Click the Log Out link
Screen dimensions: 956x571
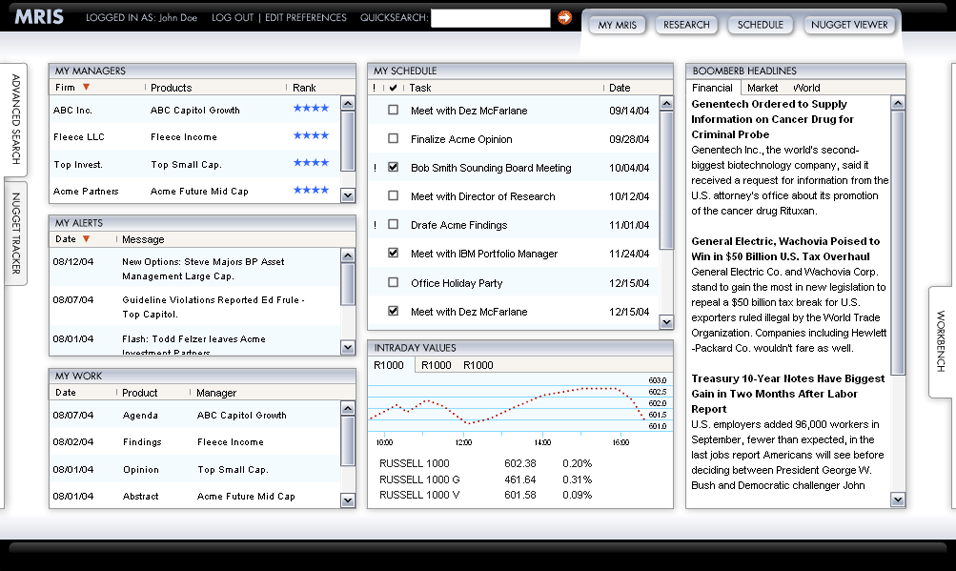click(232, 18)
